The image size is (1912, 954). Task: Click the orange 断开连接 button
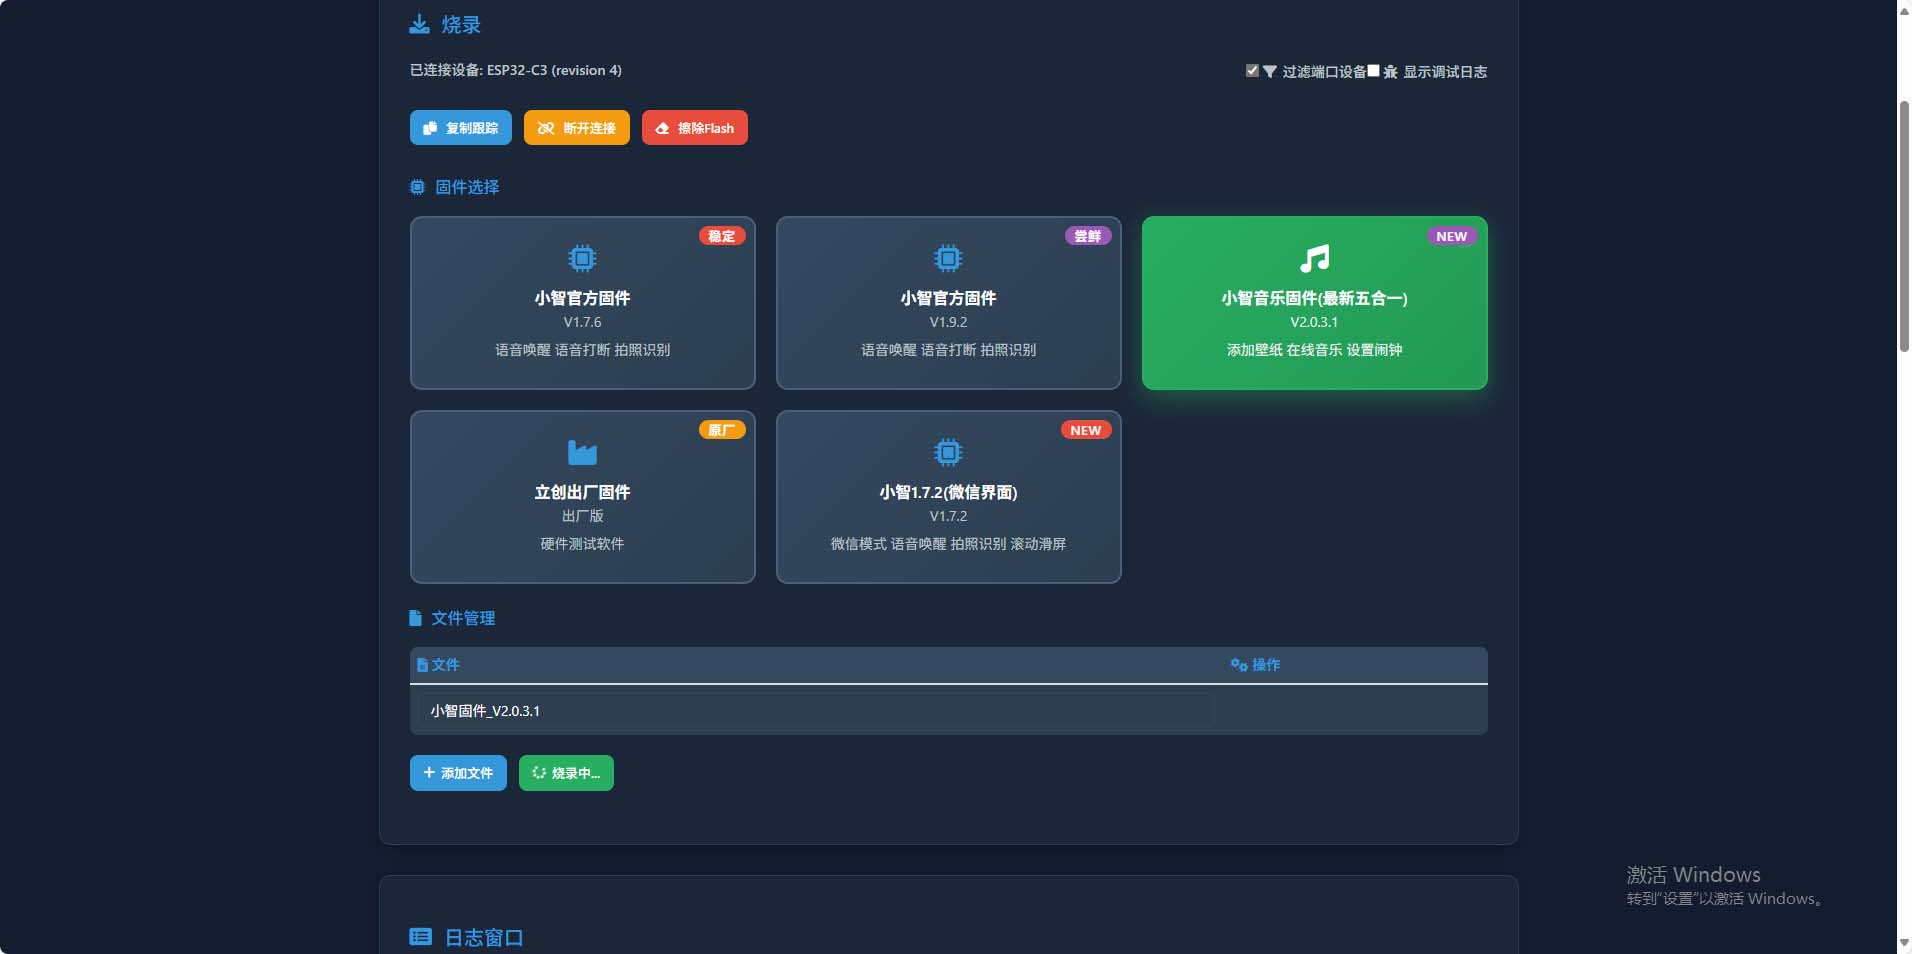coord(576,128)
